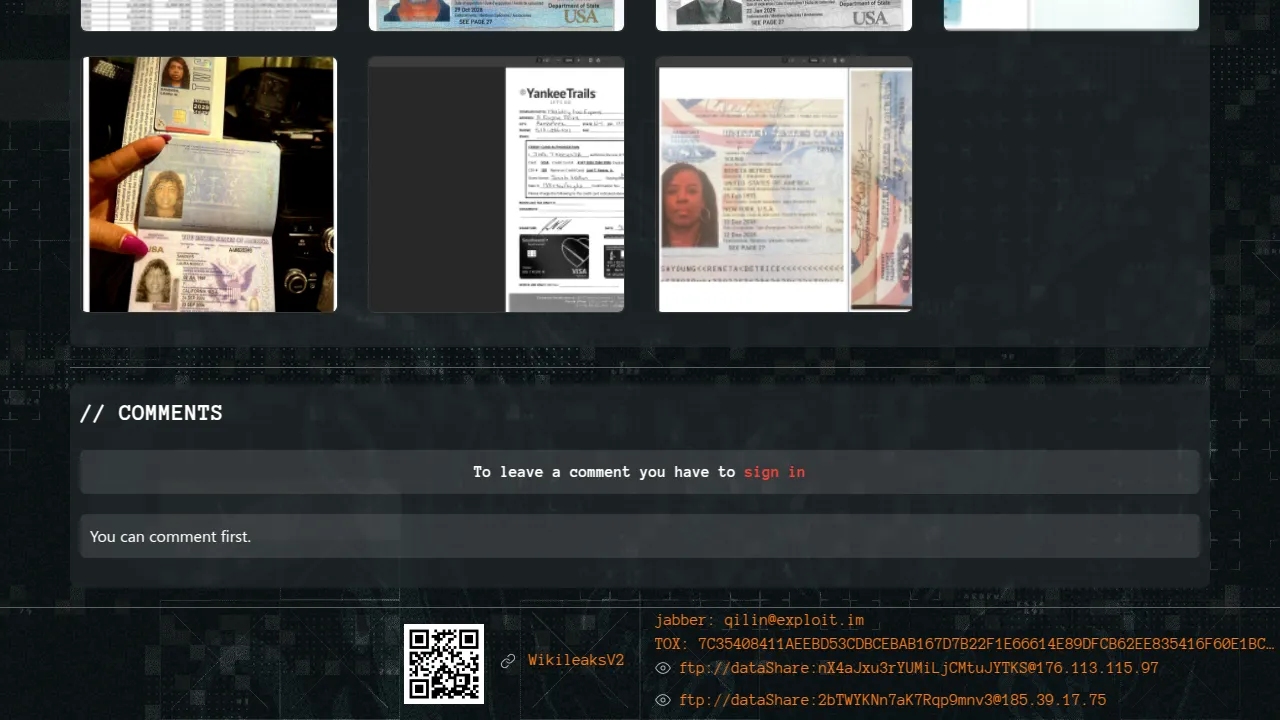
Task: Open the third thumbnail in the second row
Action: [784, 184]
